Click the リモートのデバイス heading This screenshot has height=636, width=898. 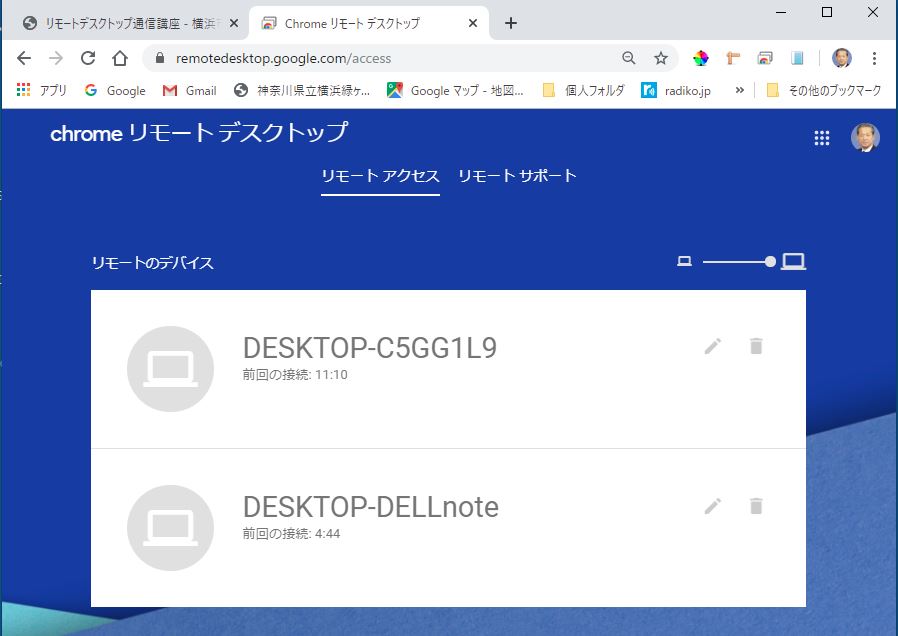pyautogui.click(x=152, y=263)
